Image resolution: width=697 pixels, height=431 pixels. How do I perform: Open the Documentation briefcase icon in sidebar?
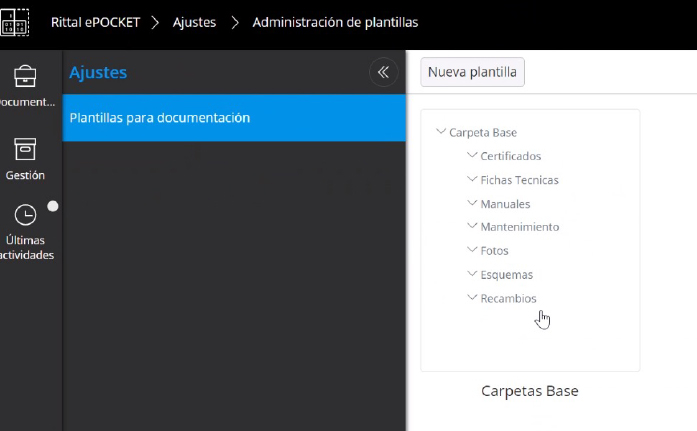coord(25,76)
